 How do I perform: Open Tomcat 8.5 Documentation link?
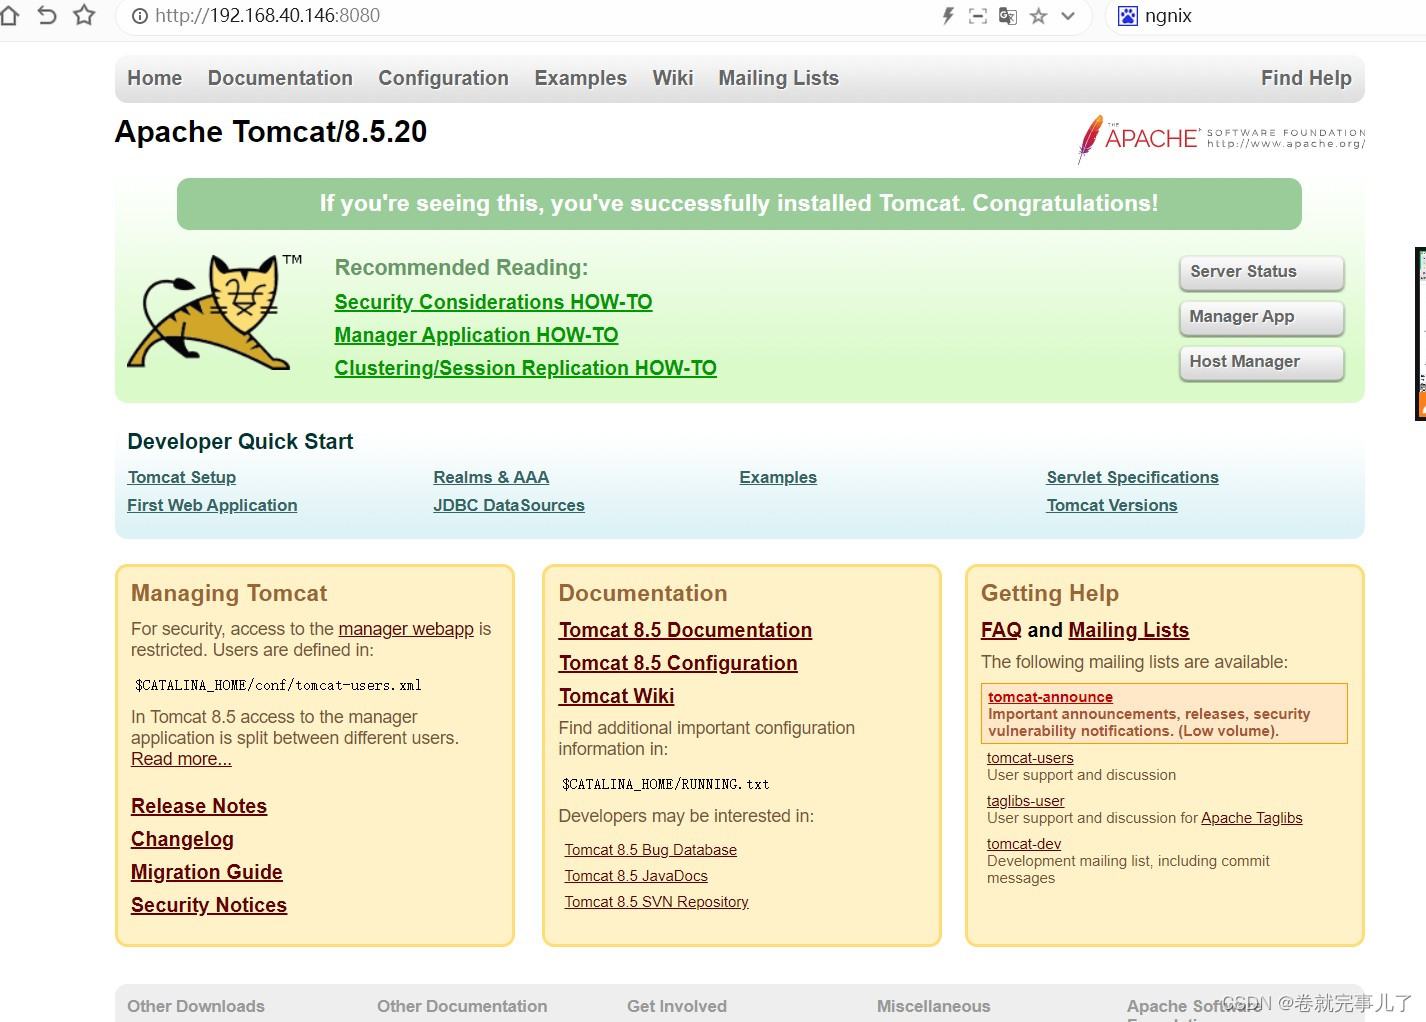coord(685,630)
